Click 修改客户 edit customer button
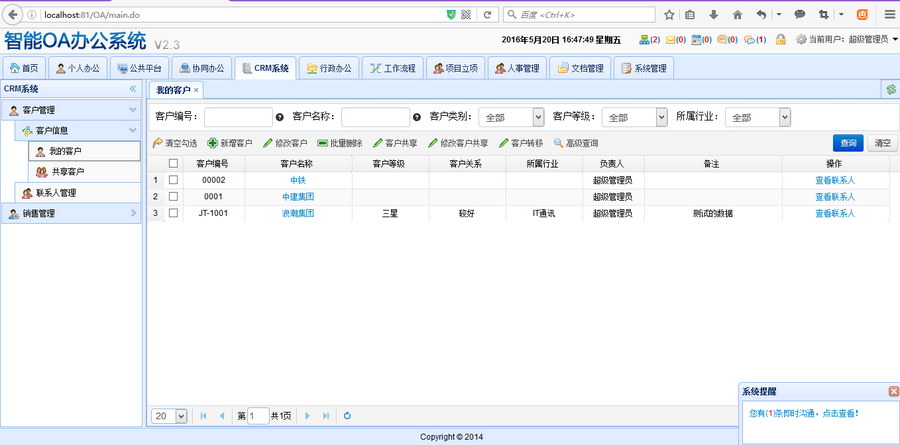This screenshot has width=900, height=445. pos(285,143)
